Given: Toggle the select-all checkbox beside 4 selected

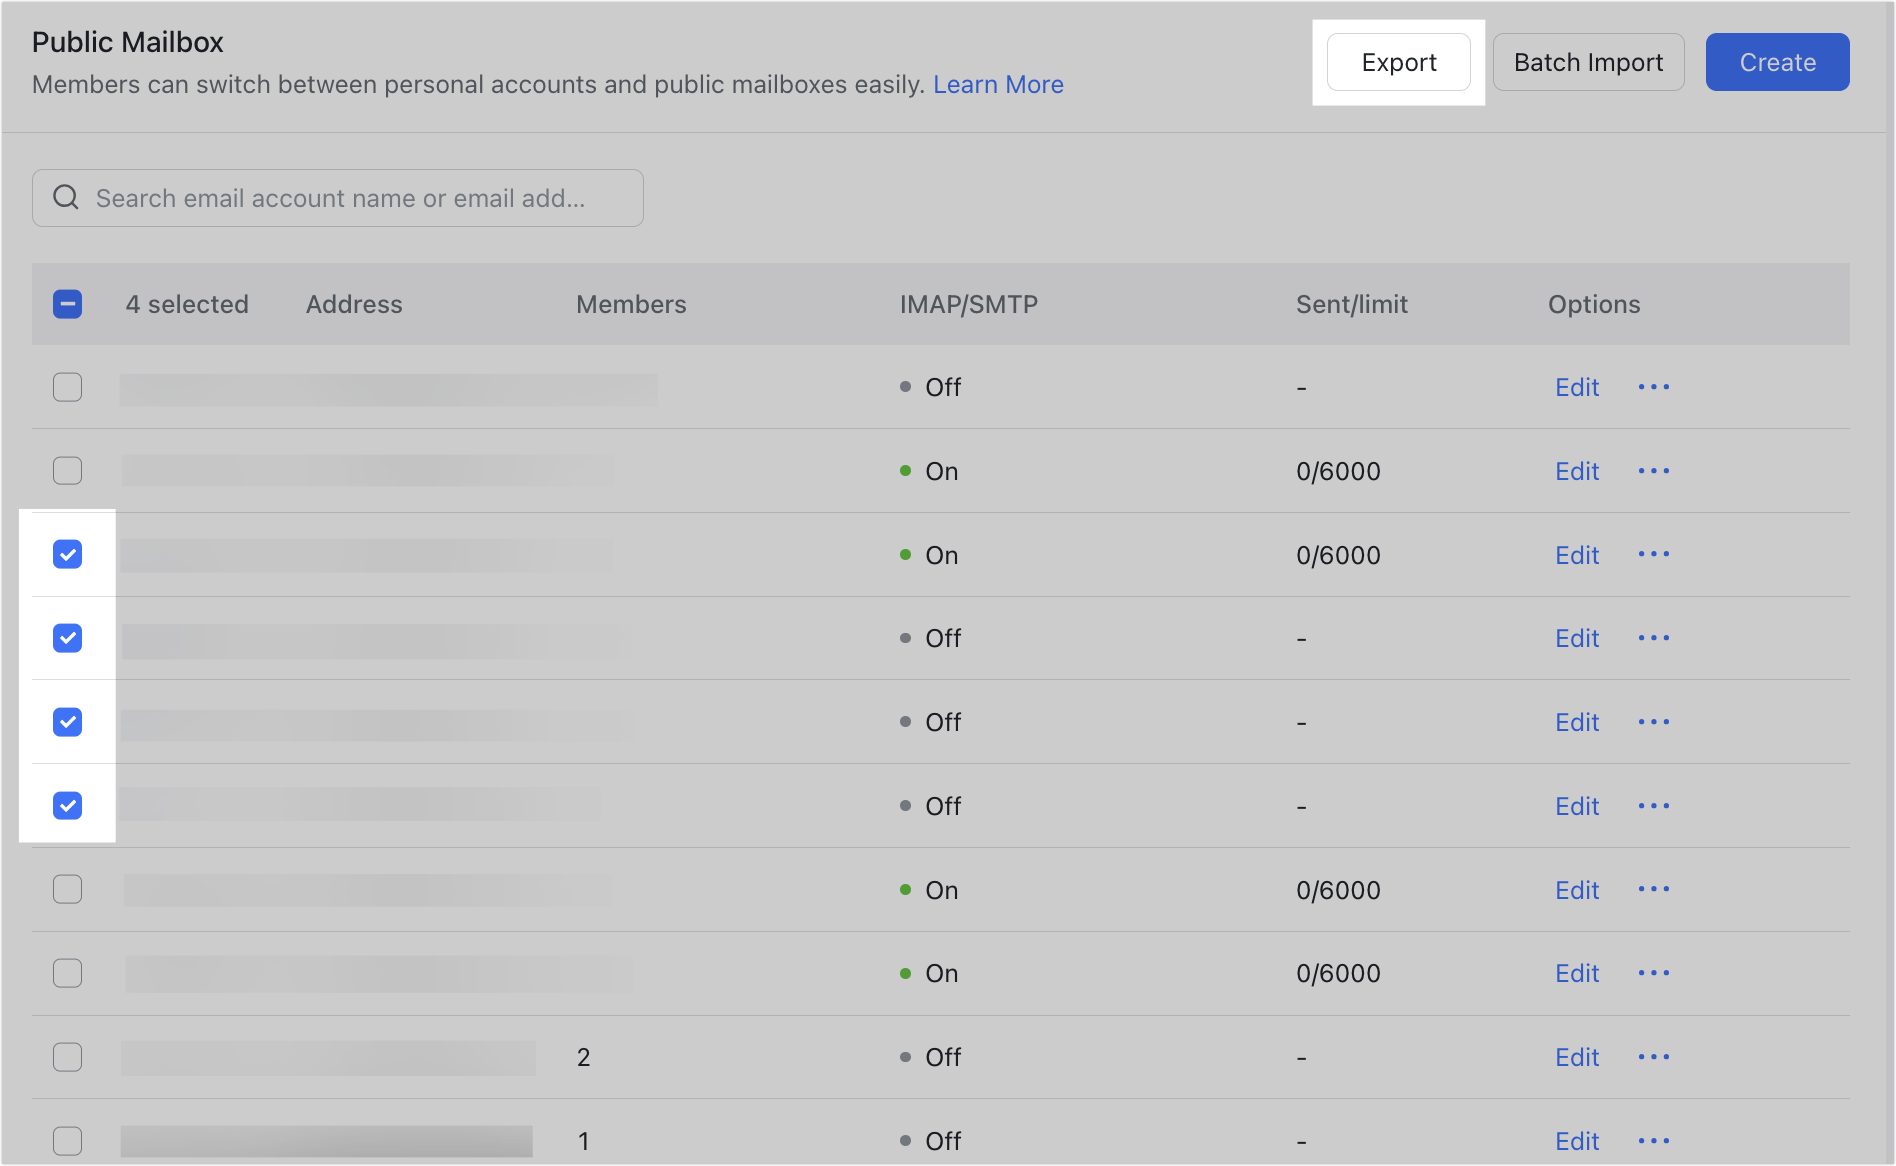Looking at the screenshot, I should click(x=67, y=304).
